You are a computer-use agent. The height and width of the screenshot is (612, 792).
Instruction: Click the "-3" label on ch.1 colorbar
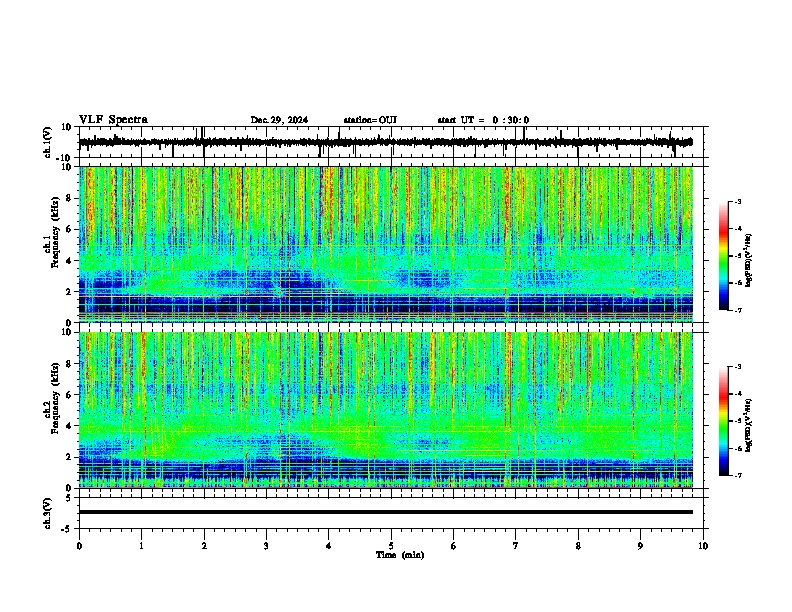click(x=738, y=201)
